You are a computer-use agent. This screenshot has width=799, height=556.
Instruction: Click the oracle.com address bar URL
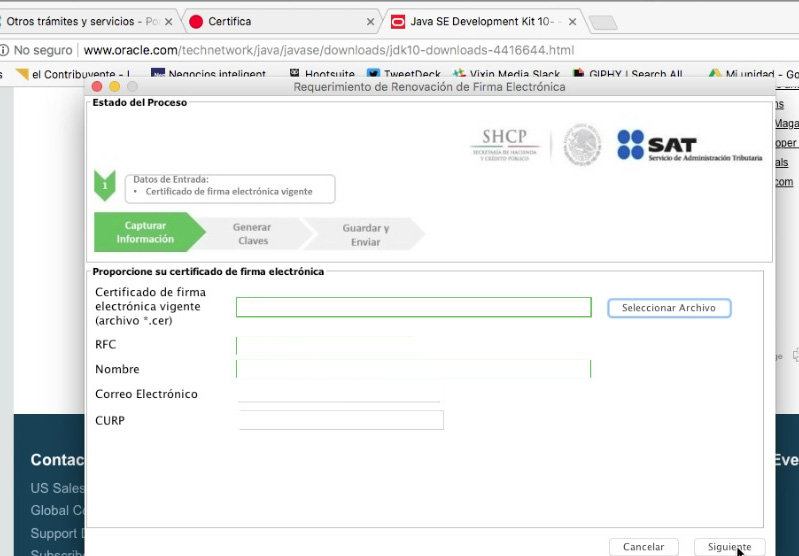pos(328,50)
